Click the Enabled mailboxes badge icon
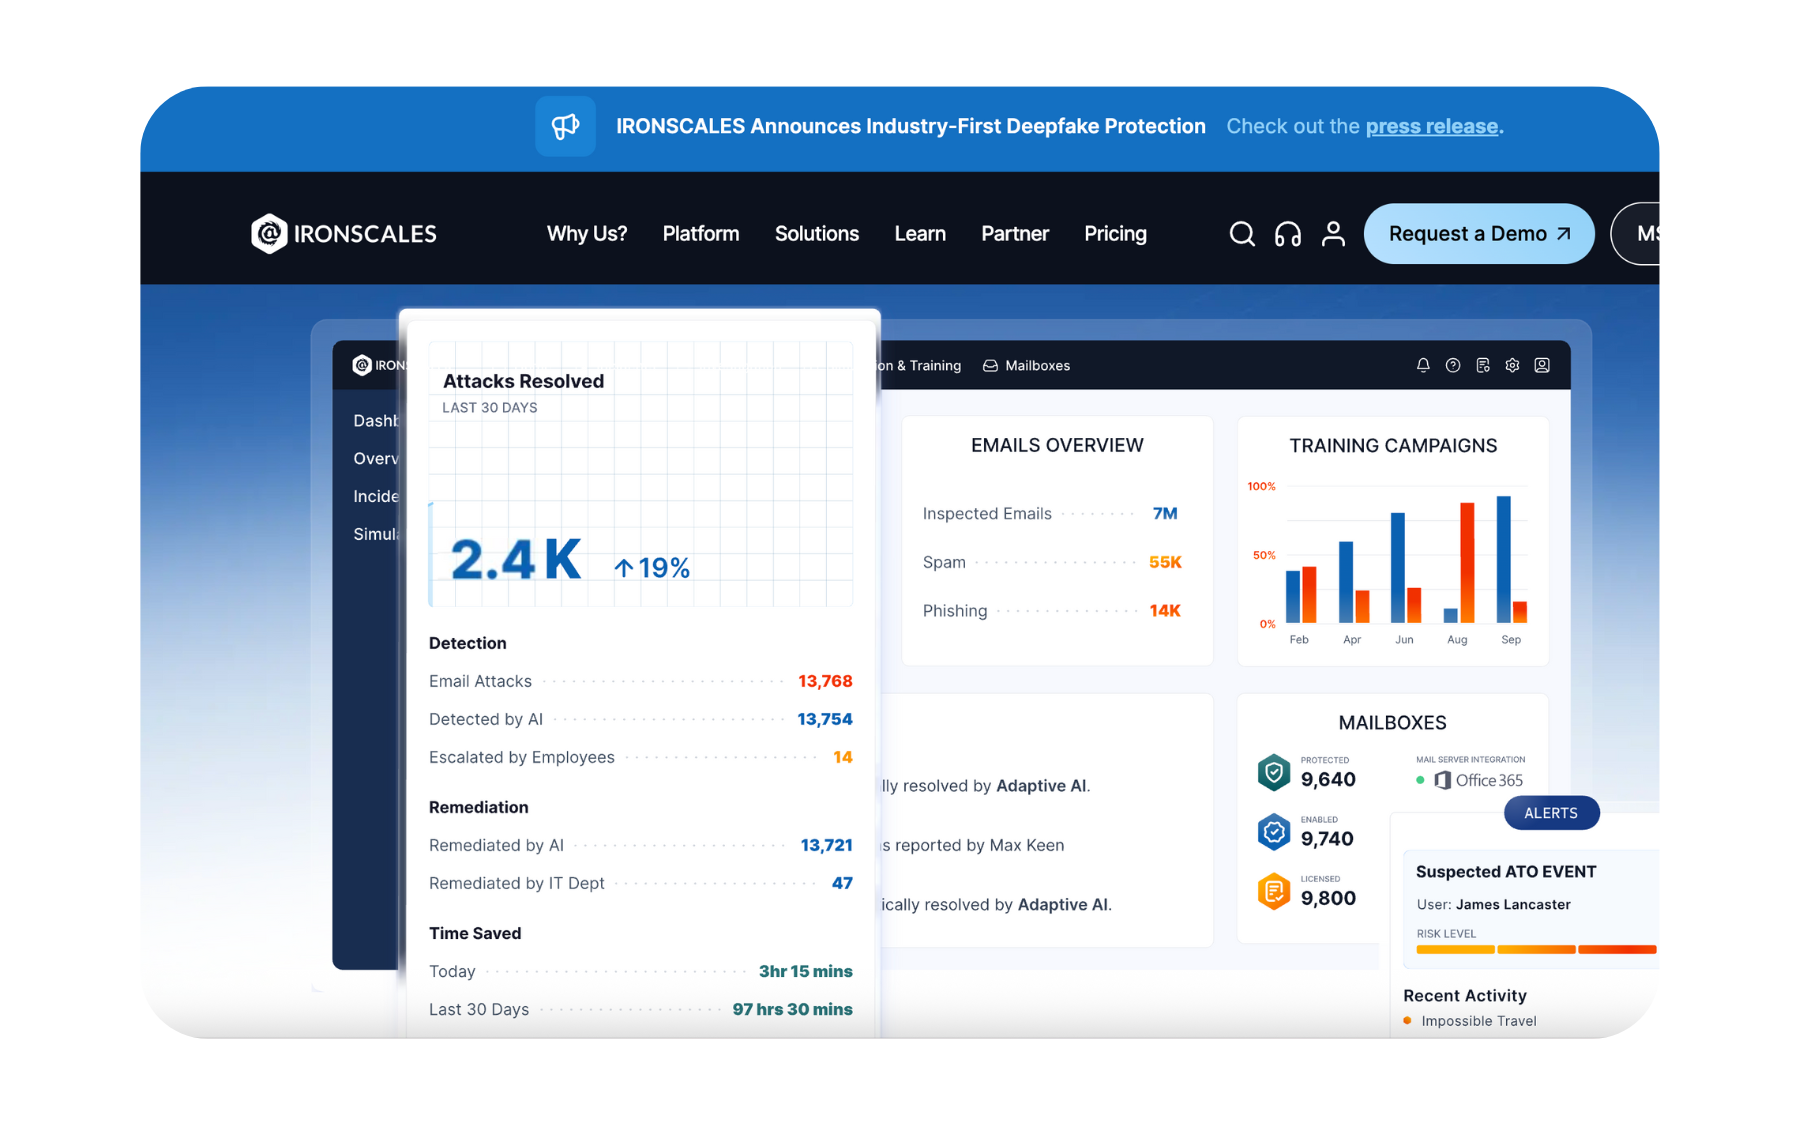The height and width of the screenshot is (1125, 1800). pyautogui.click(x=1273, y=832)
